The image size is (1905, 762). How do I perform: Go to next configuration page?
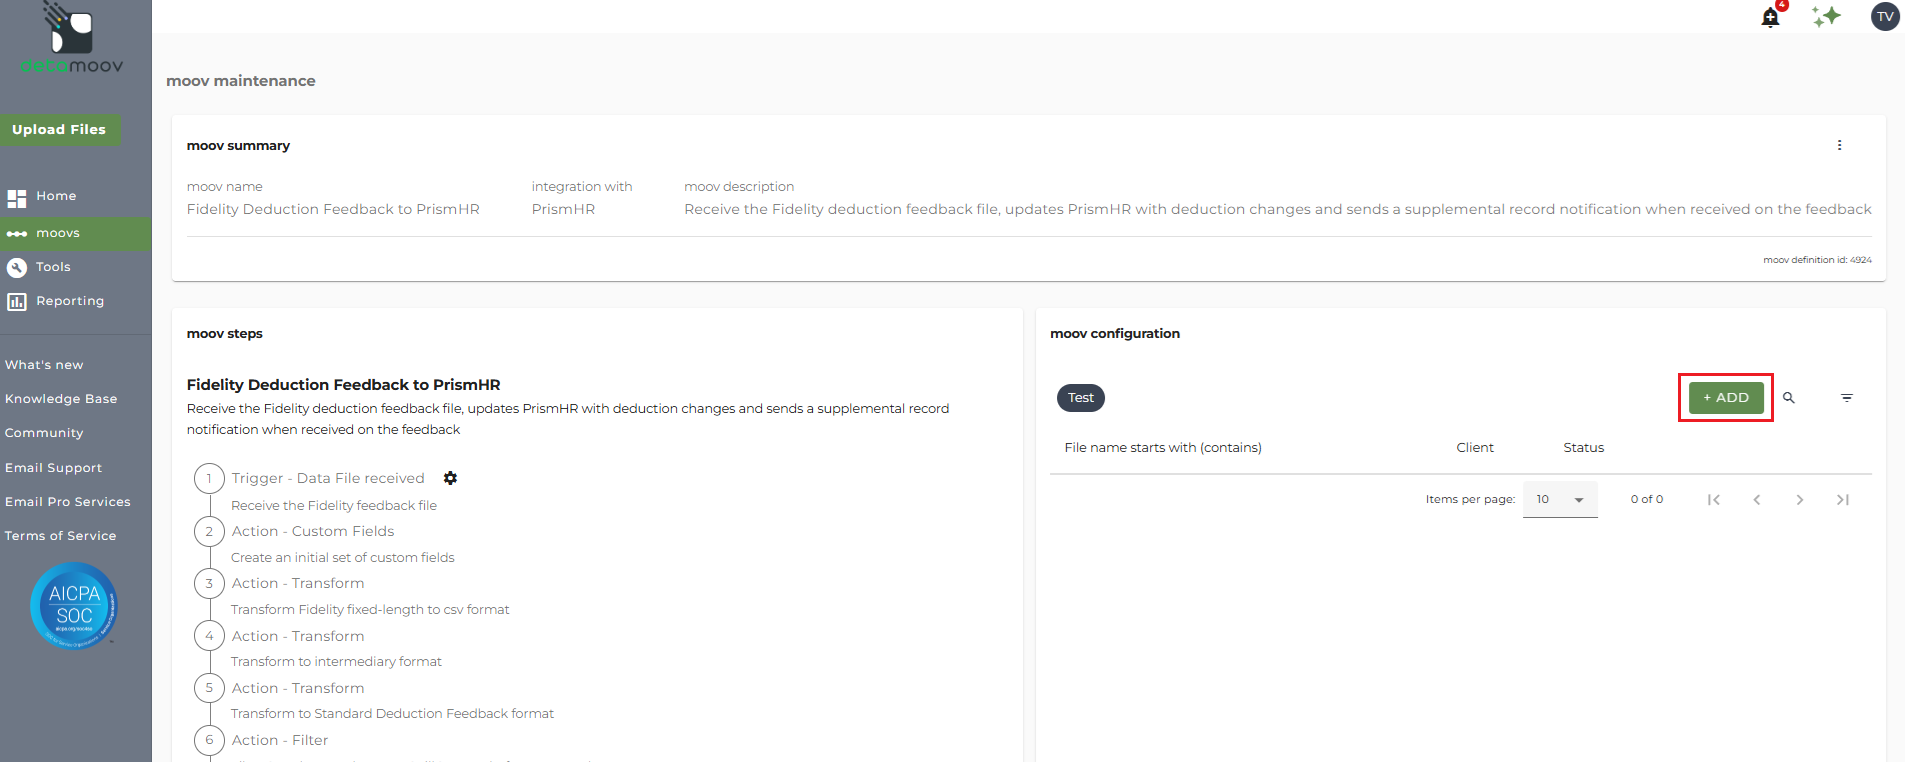point(1800,500)
